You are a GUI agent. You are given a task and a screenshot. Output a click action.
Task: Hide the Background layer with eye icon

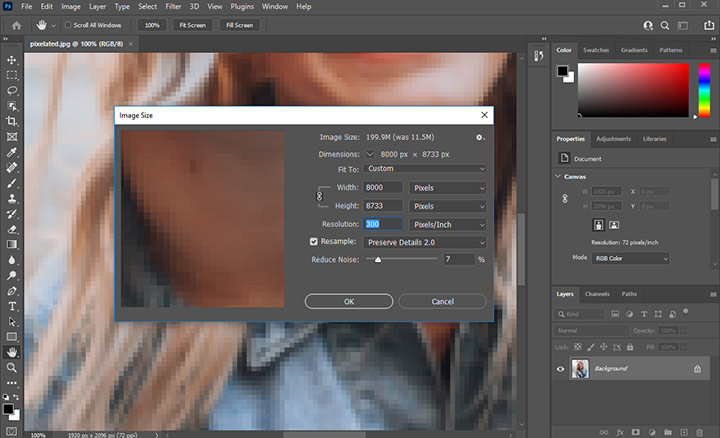tap(560, 369)
